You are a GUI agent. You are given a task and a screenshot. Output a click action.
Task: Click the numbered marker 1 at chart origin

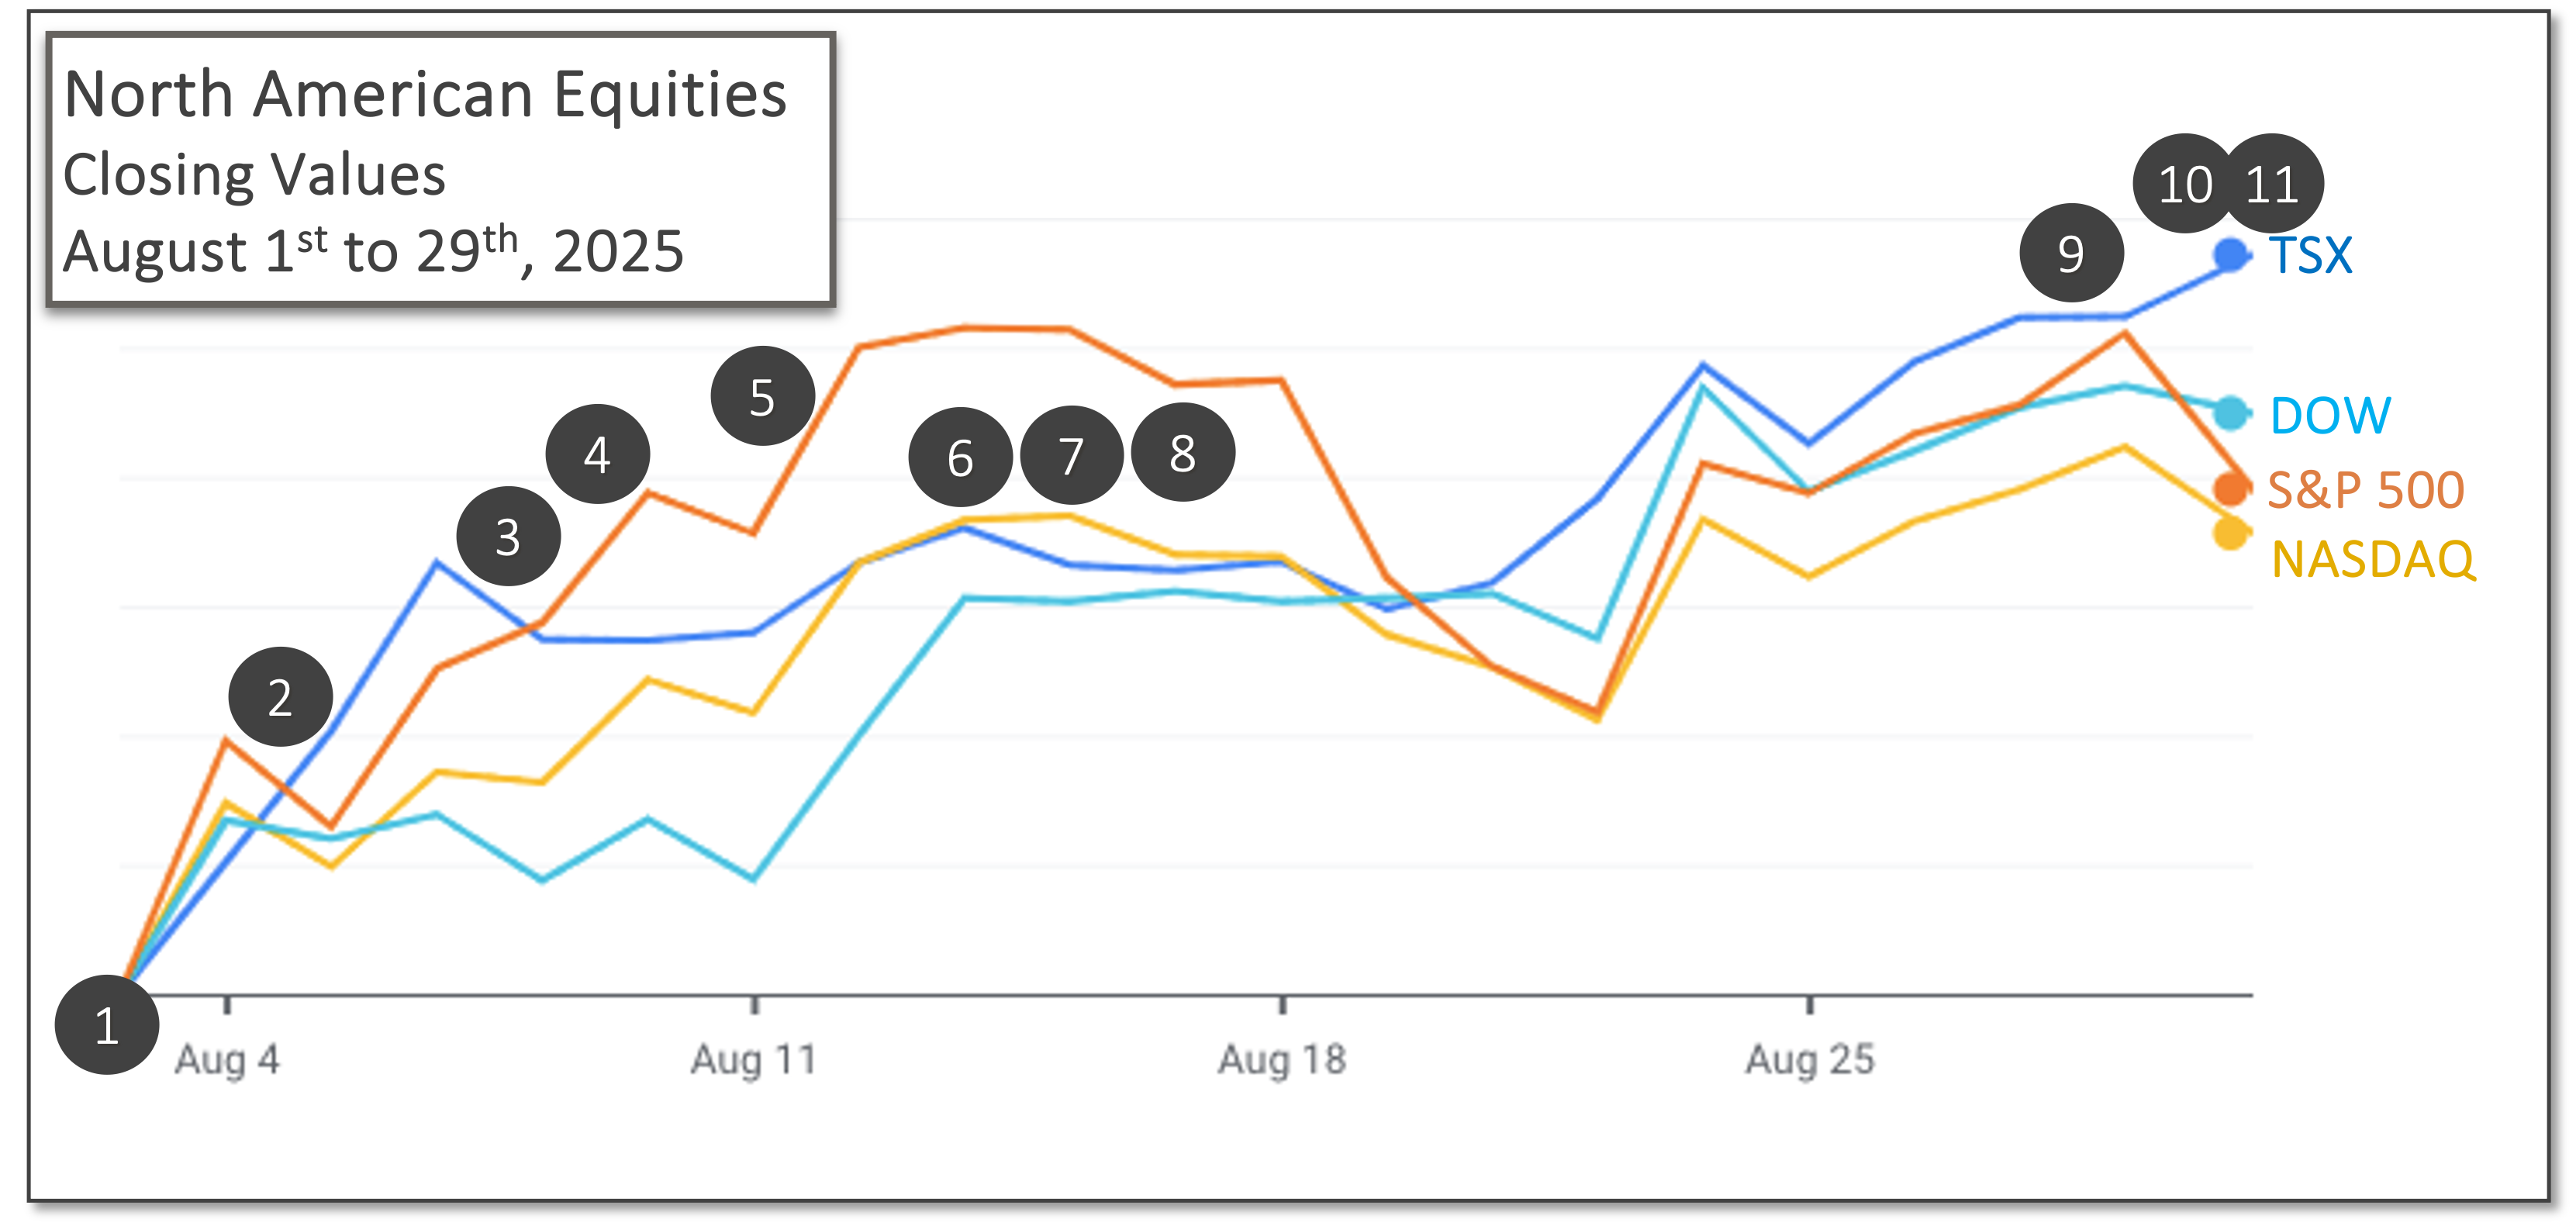click(107, 1025)
